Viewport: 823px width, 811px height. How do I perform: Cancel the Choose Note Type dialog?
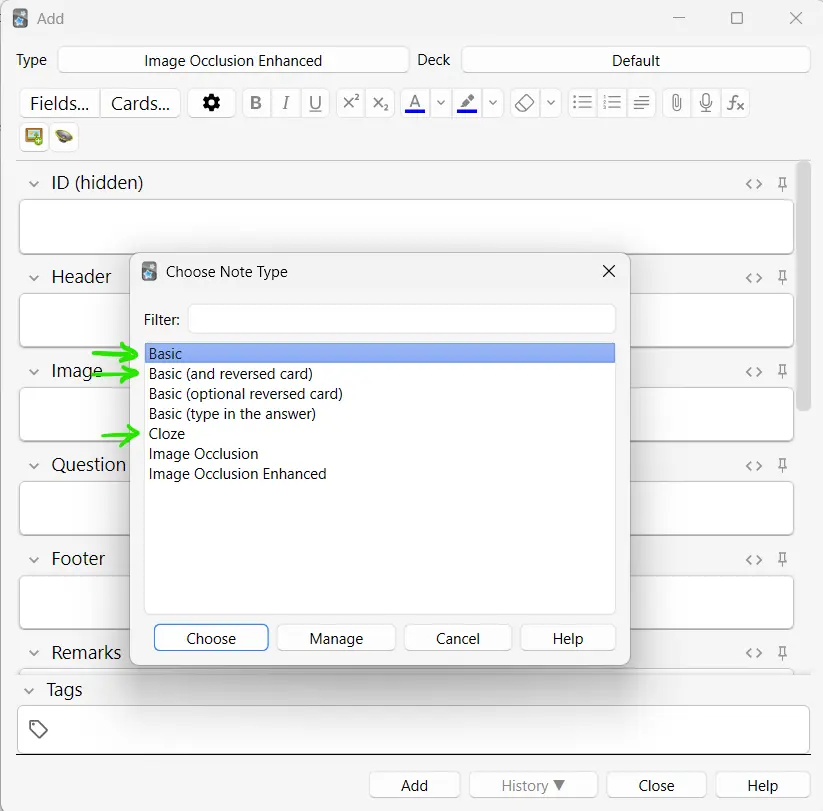click(458, 638)
